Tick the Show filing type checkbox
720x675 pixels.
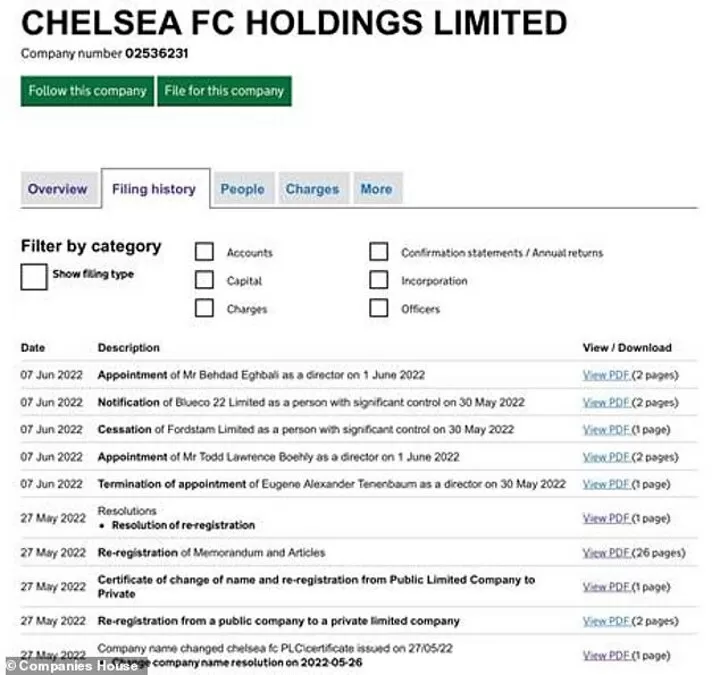point(33,277)
